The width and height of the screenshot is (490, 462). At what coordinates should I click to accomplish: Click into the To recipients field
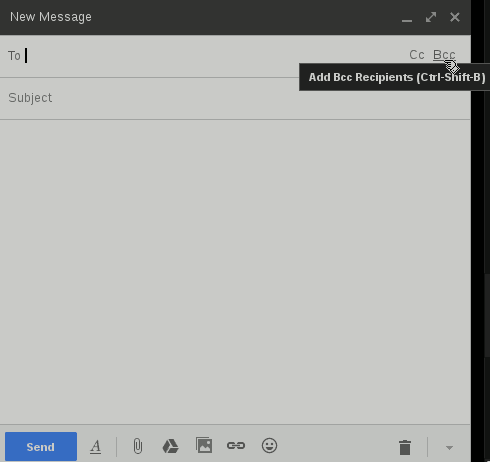(x=213, y=56)
